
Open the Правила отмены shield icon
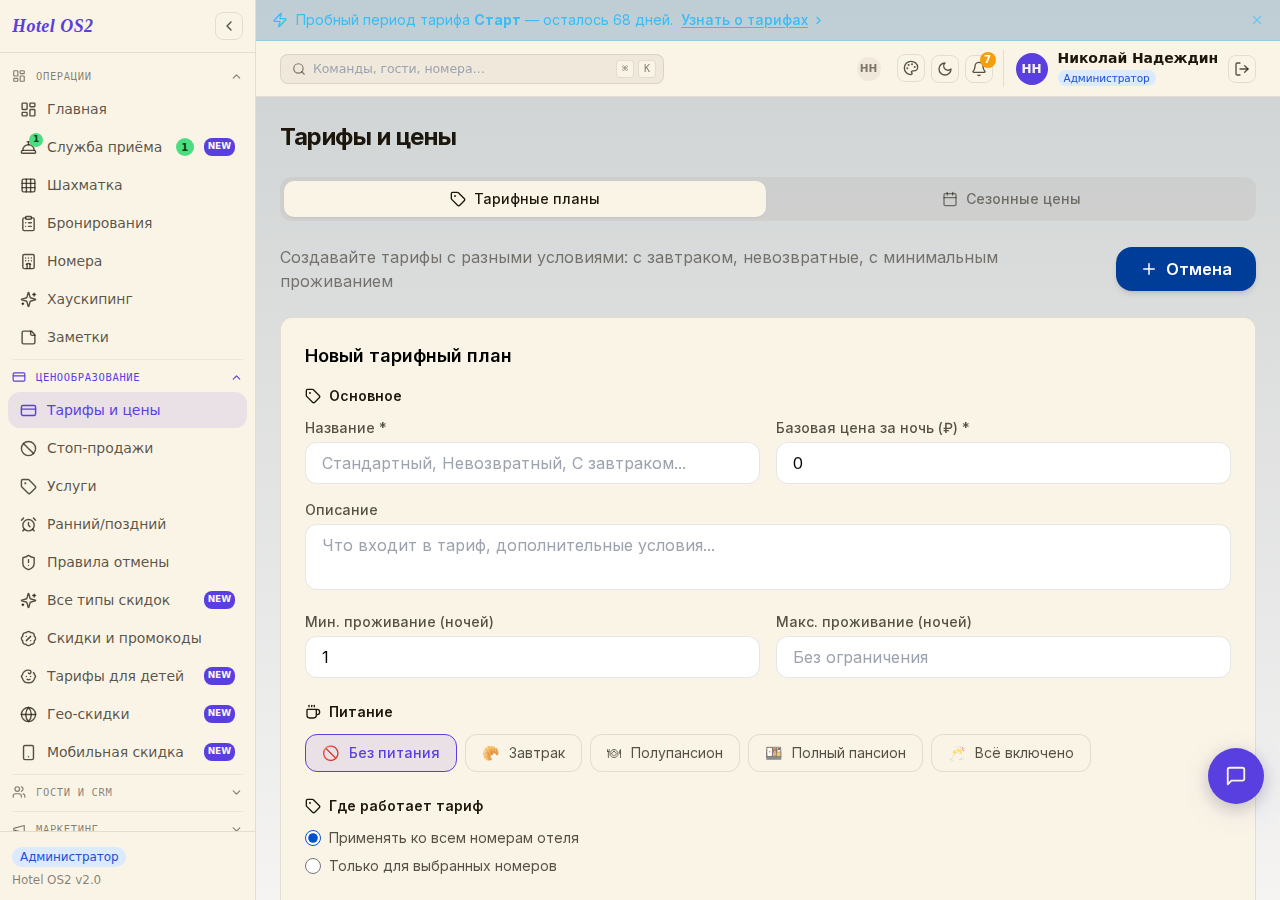tap(28, 562)
